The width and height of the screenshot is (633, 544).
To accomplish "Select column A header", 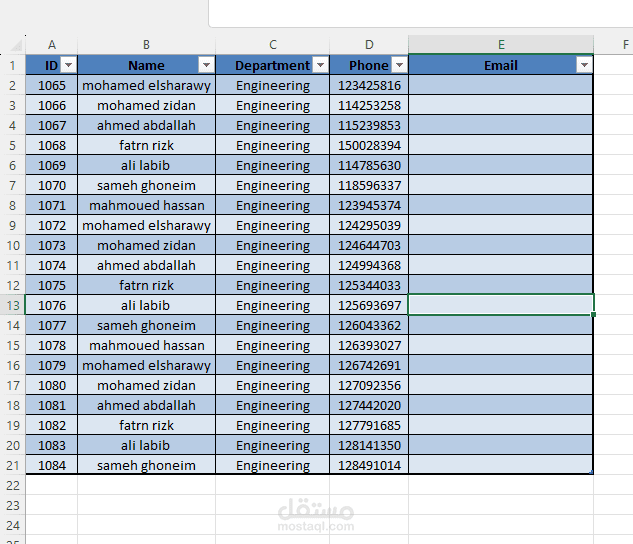I will point(52,44).
